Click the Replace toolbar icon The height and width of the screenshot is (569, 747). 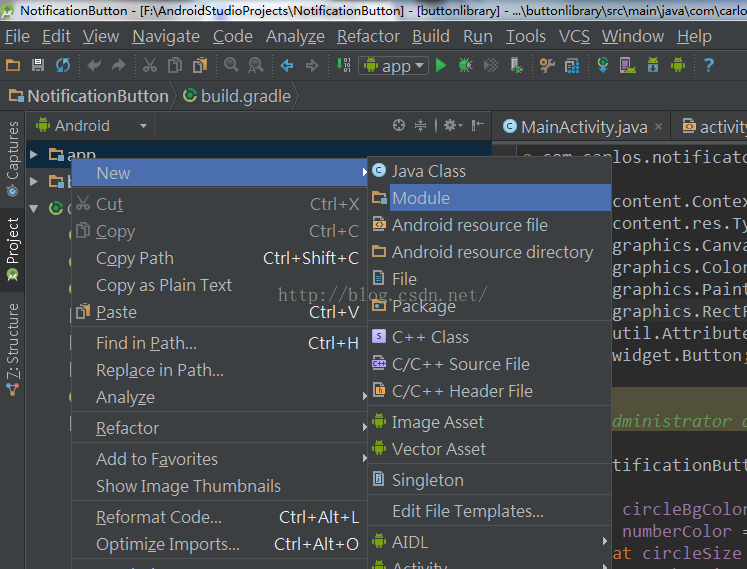(255, 65)
